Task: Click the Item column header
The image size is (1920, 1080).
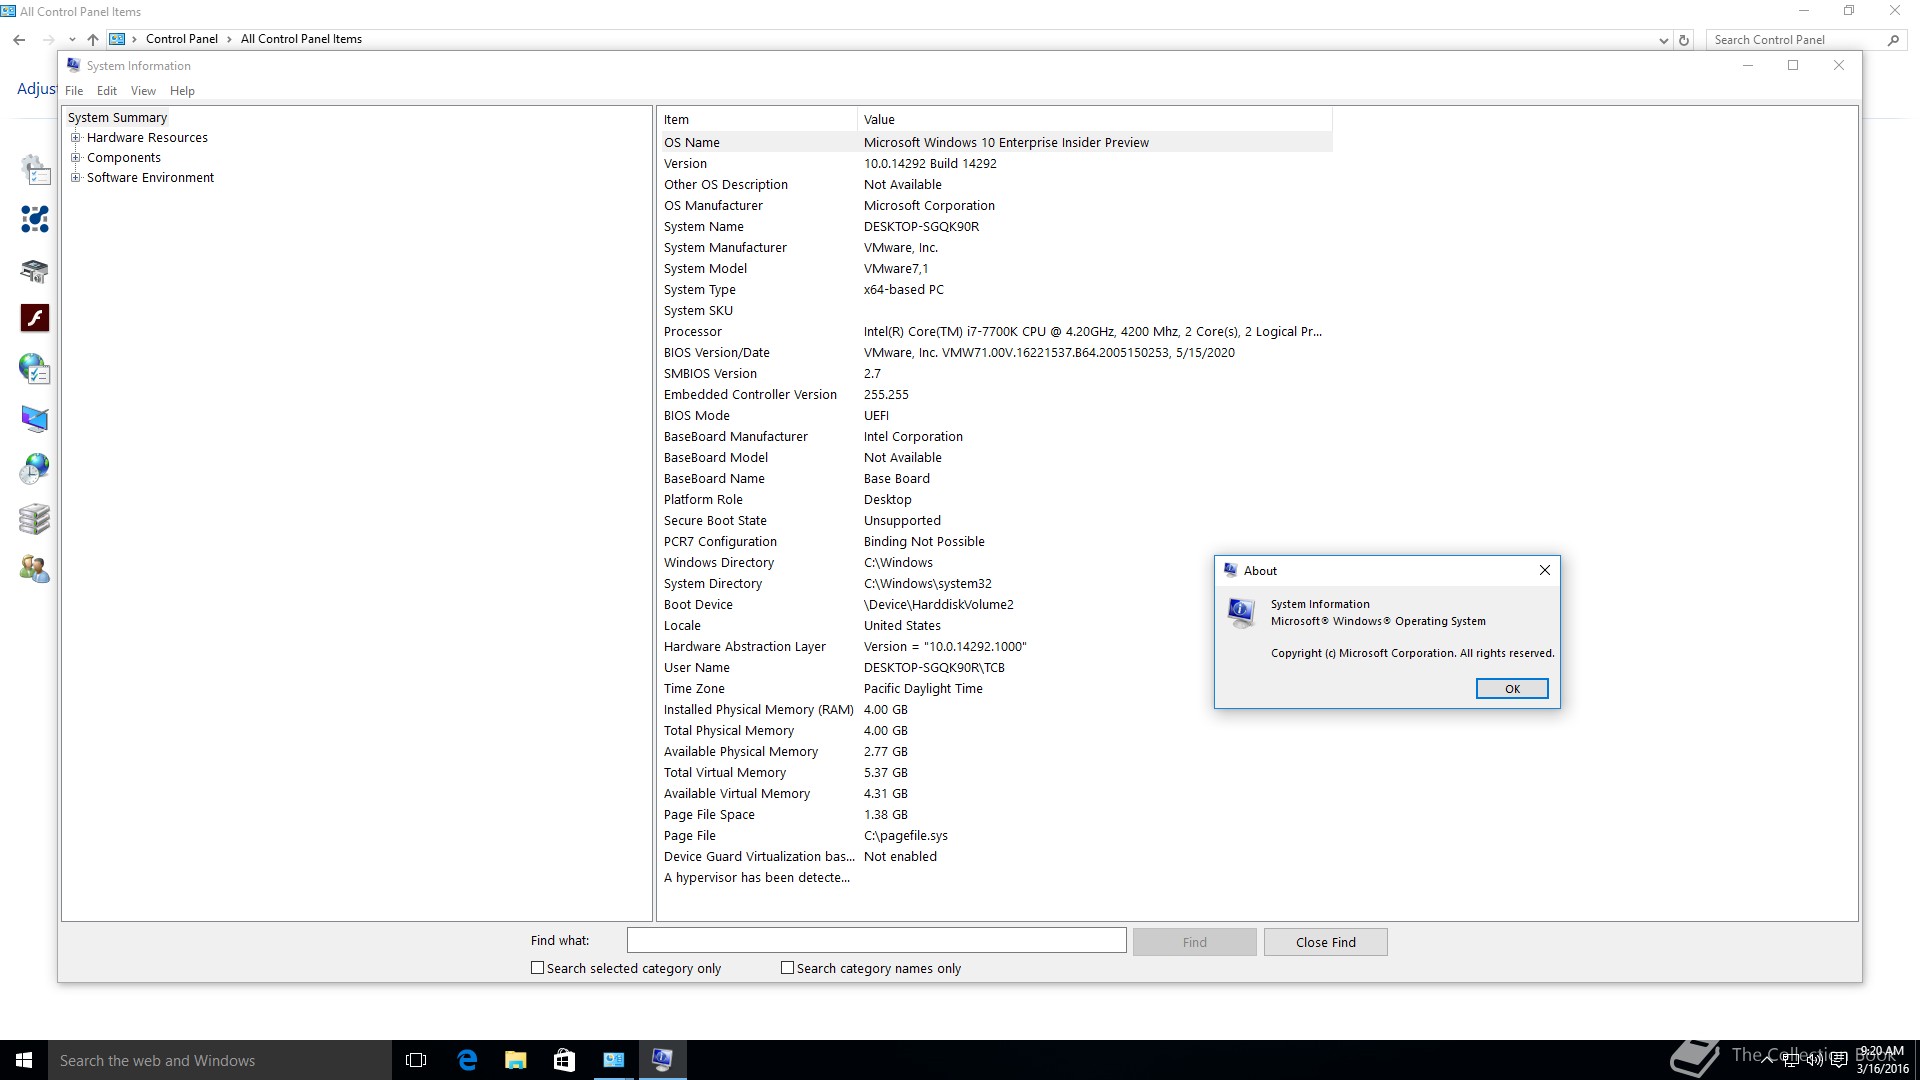Action: point(758,119)
